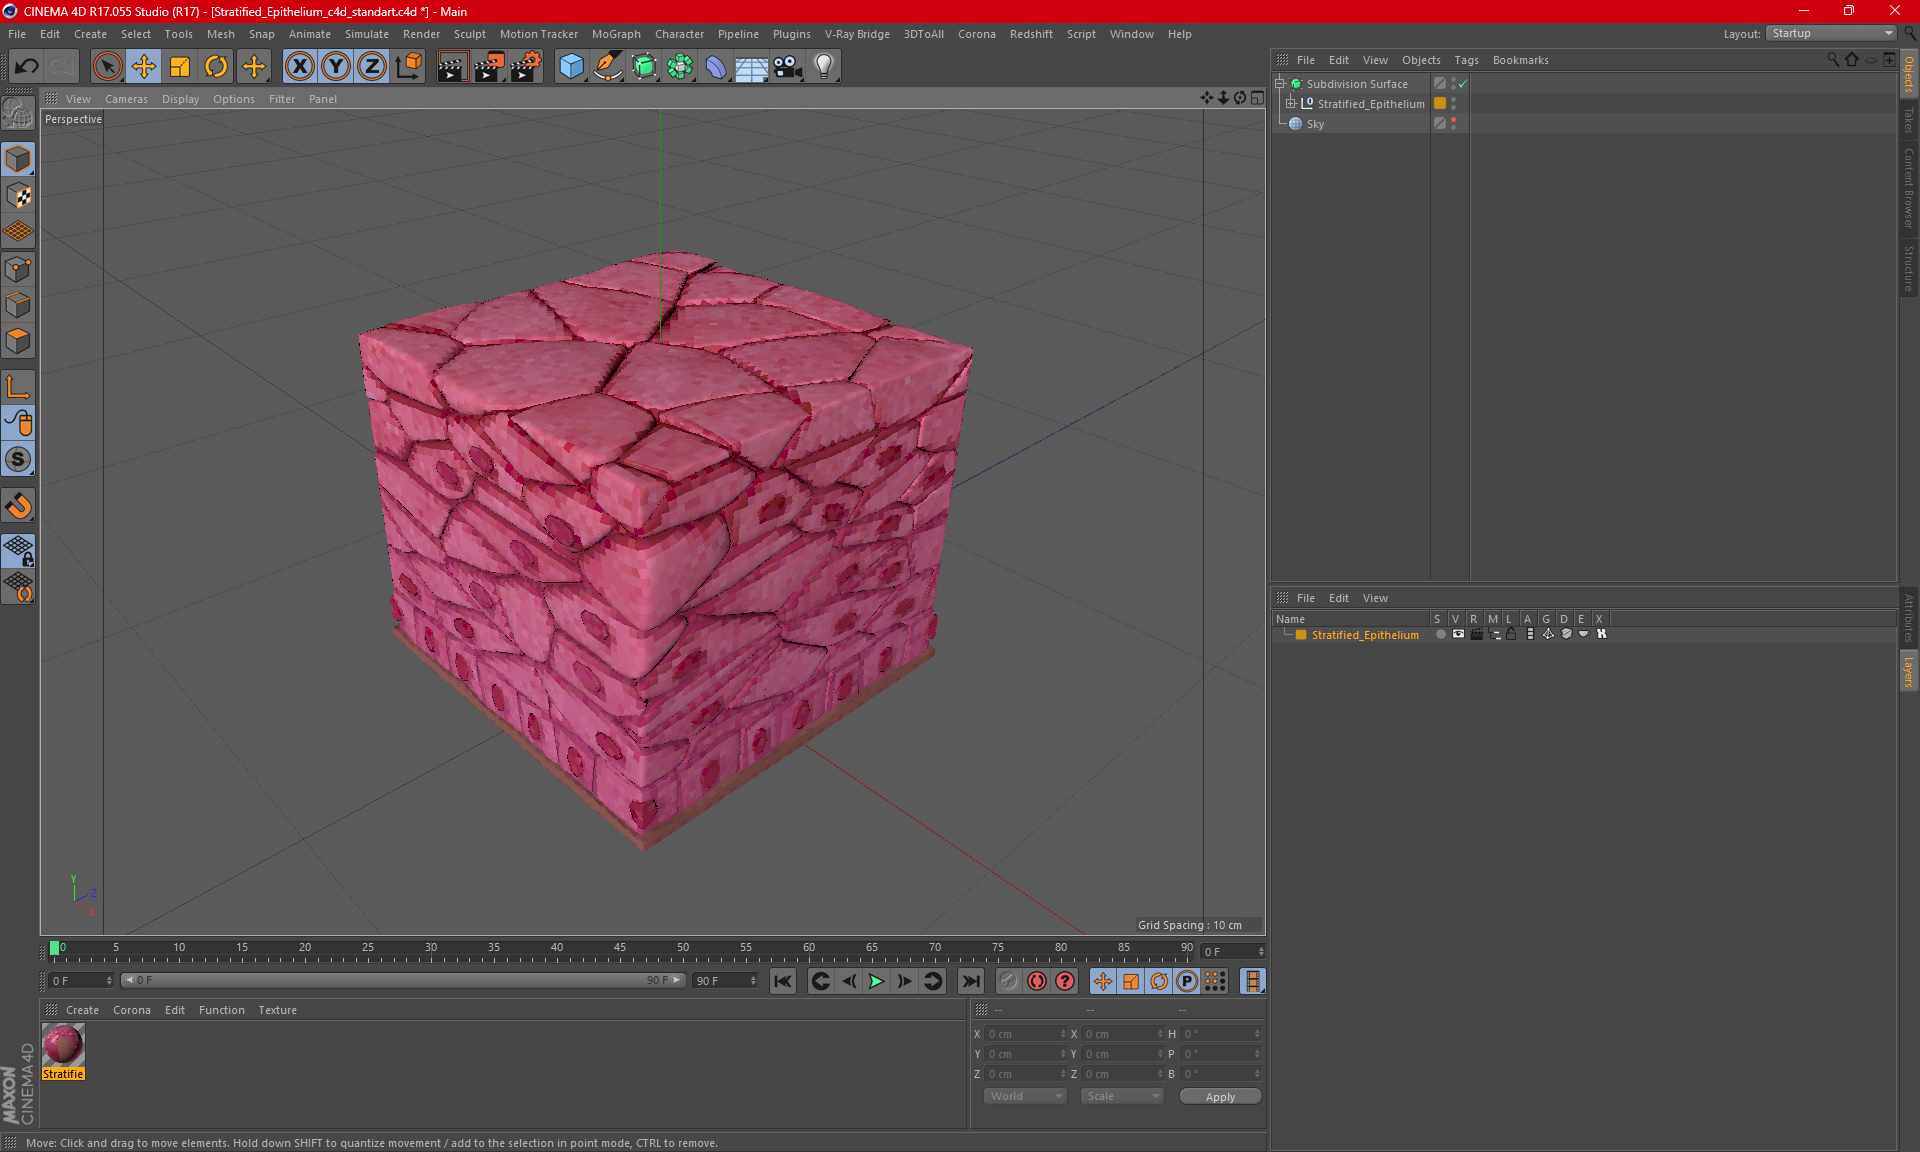Image resolution: width=1920 pixels, height=1152 pixels.
Task: Click Play forward button
Action: (876, 981)
